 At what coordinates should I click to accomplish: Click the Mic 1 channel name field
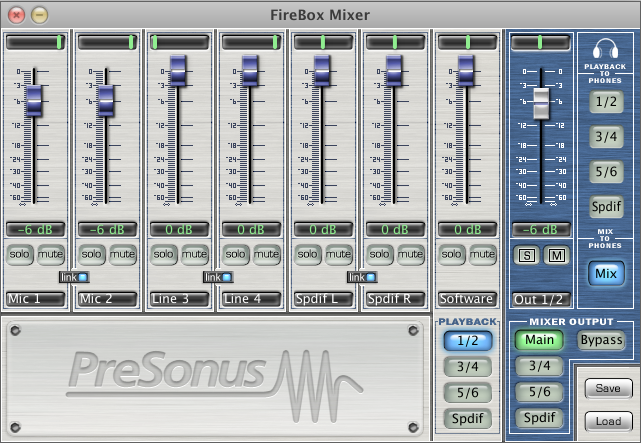tap(36, 299)
